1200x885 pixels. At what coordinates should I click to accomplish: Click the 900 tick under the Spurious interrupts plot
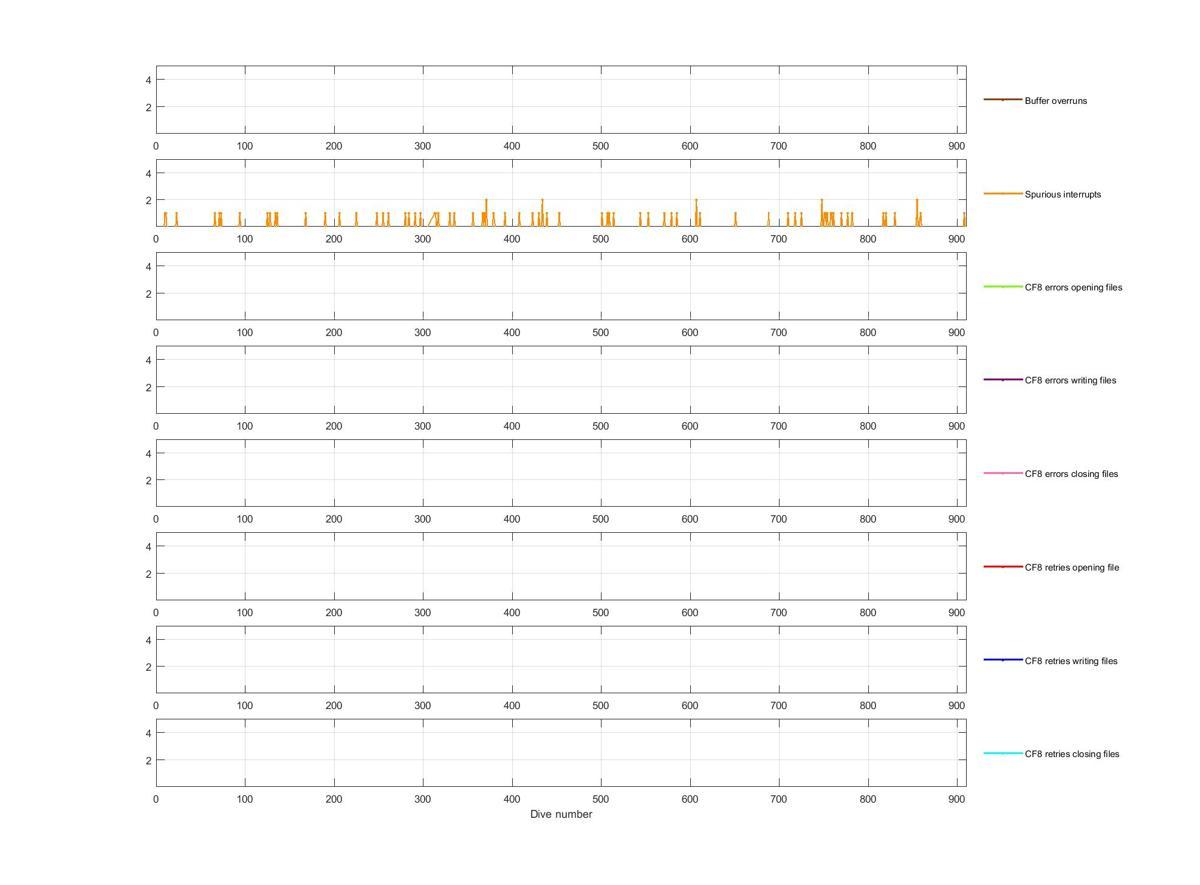click(x=957, y=239)
